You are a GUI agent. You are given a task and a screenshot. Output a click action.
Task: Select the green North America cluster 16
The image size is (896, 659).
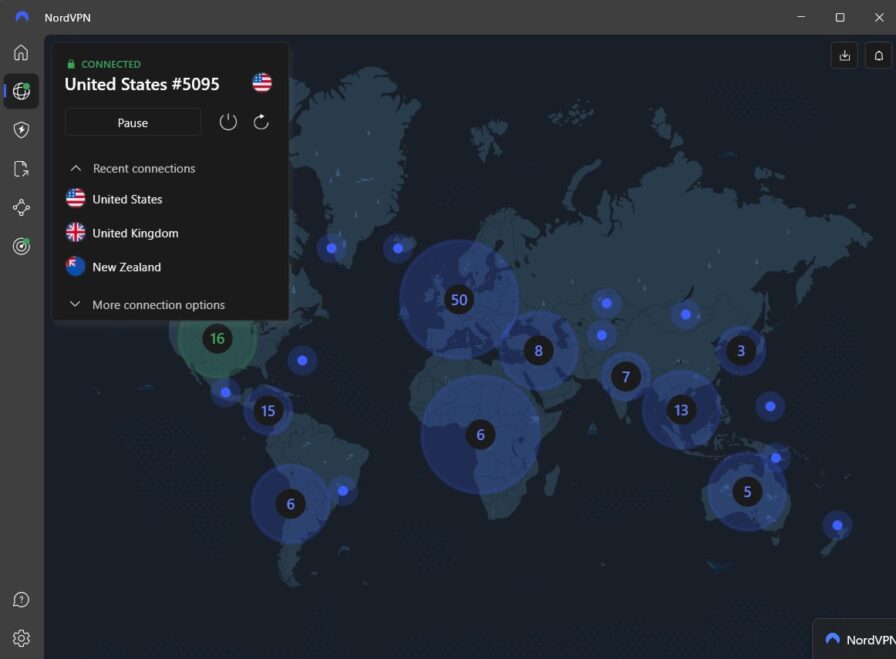pyautogui.click(x=217, y=338)
